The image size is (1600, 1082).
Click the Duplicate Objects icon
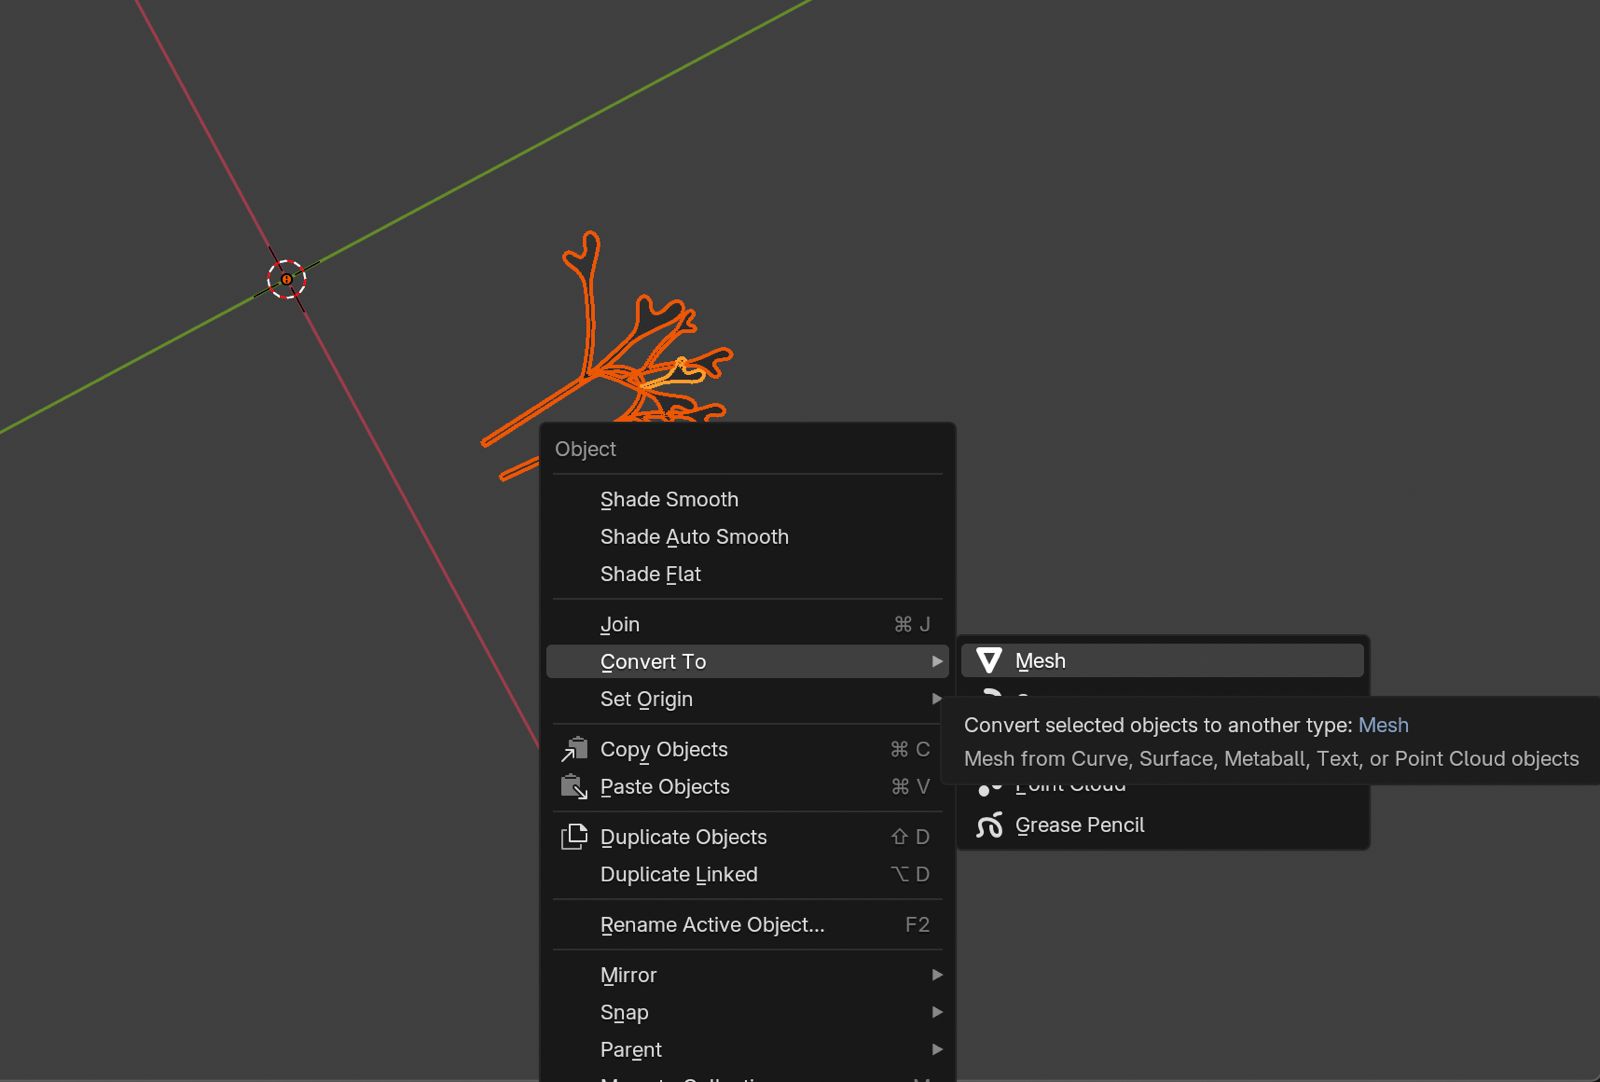click(x=574, y=837)
